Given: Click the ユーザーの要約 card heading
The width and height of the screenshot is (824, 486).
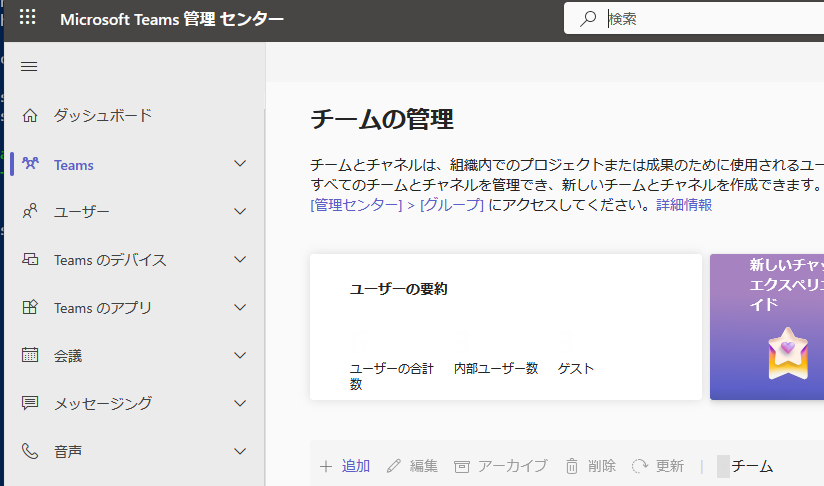Looking at the screenshot, I should pyautogui.click(x=399, y=289).
